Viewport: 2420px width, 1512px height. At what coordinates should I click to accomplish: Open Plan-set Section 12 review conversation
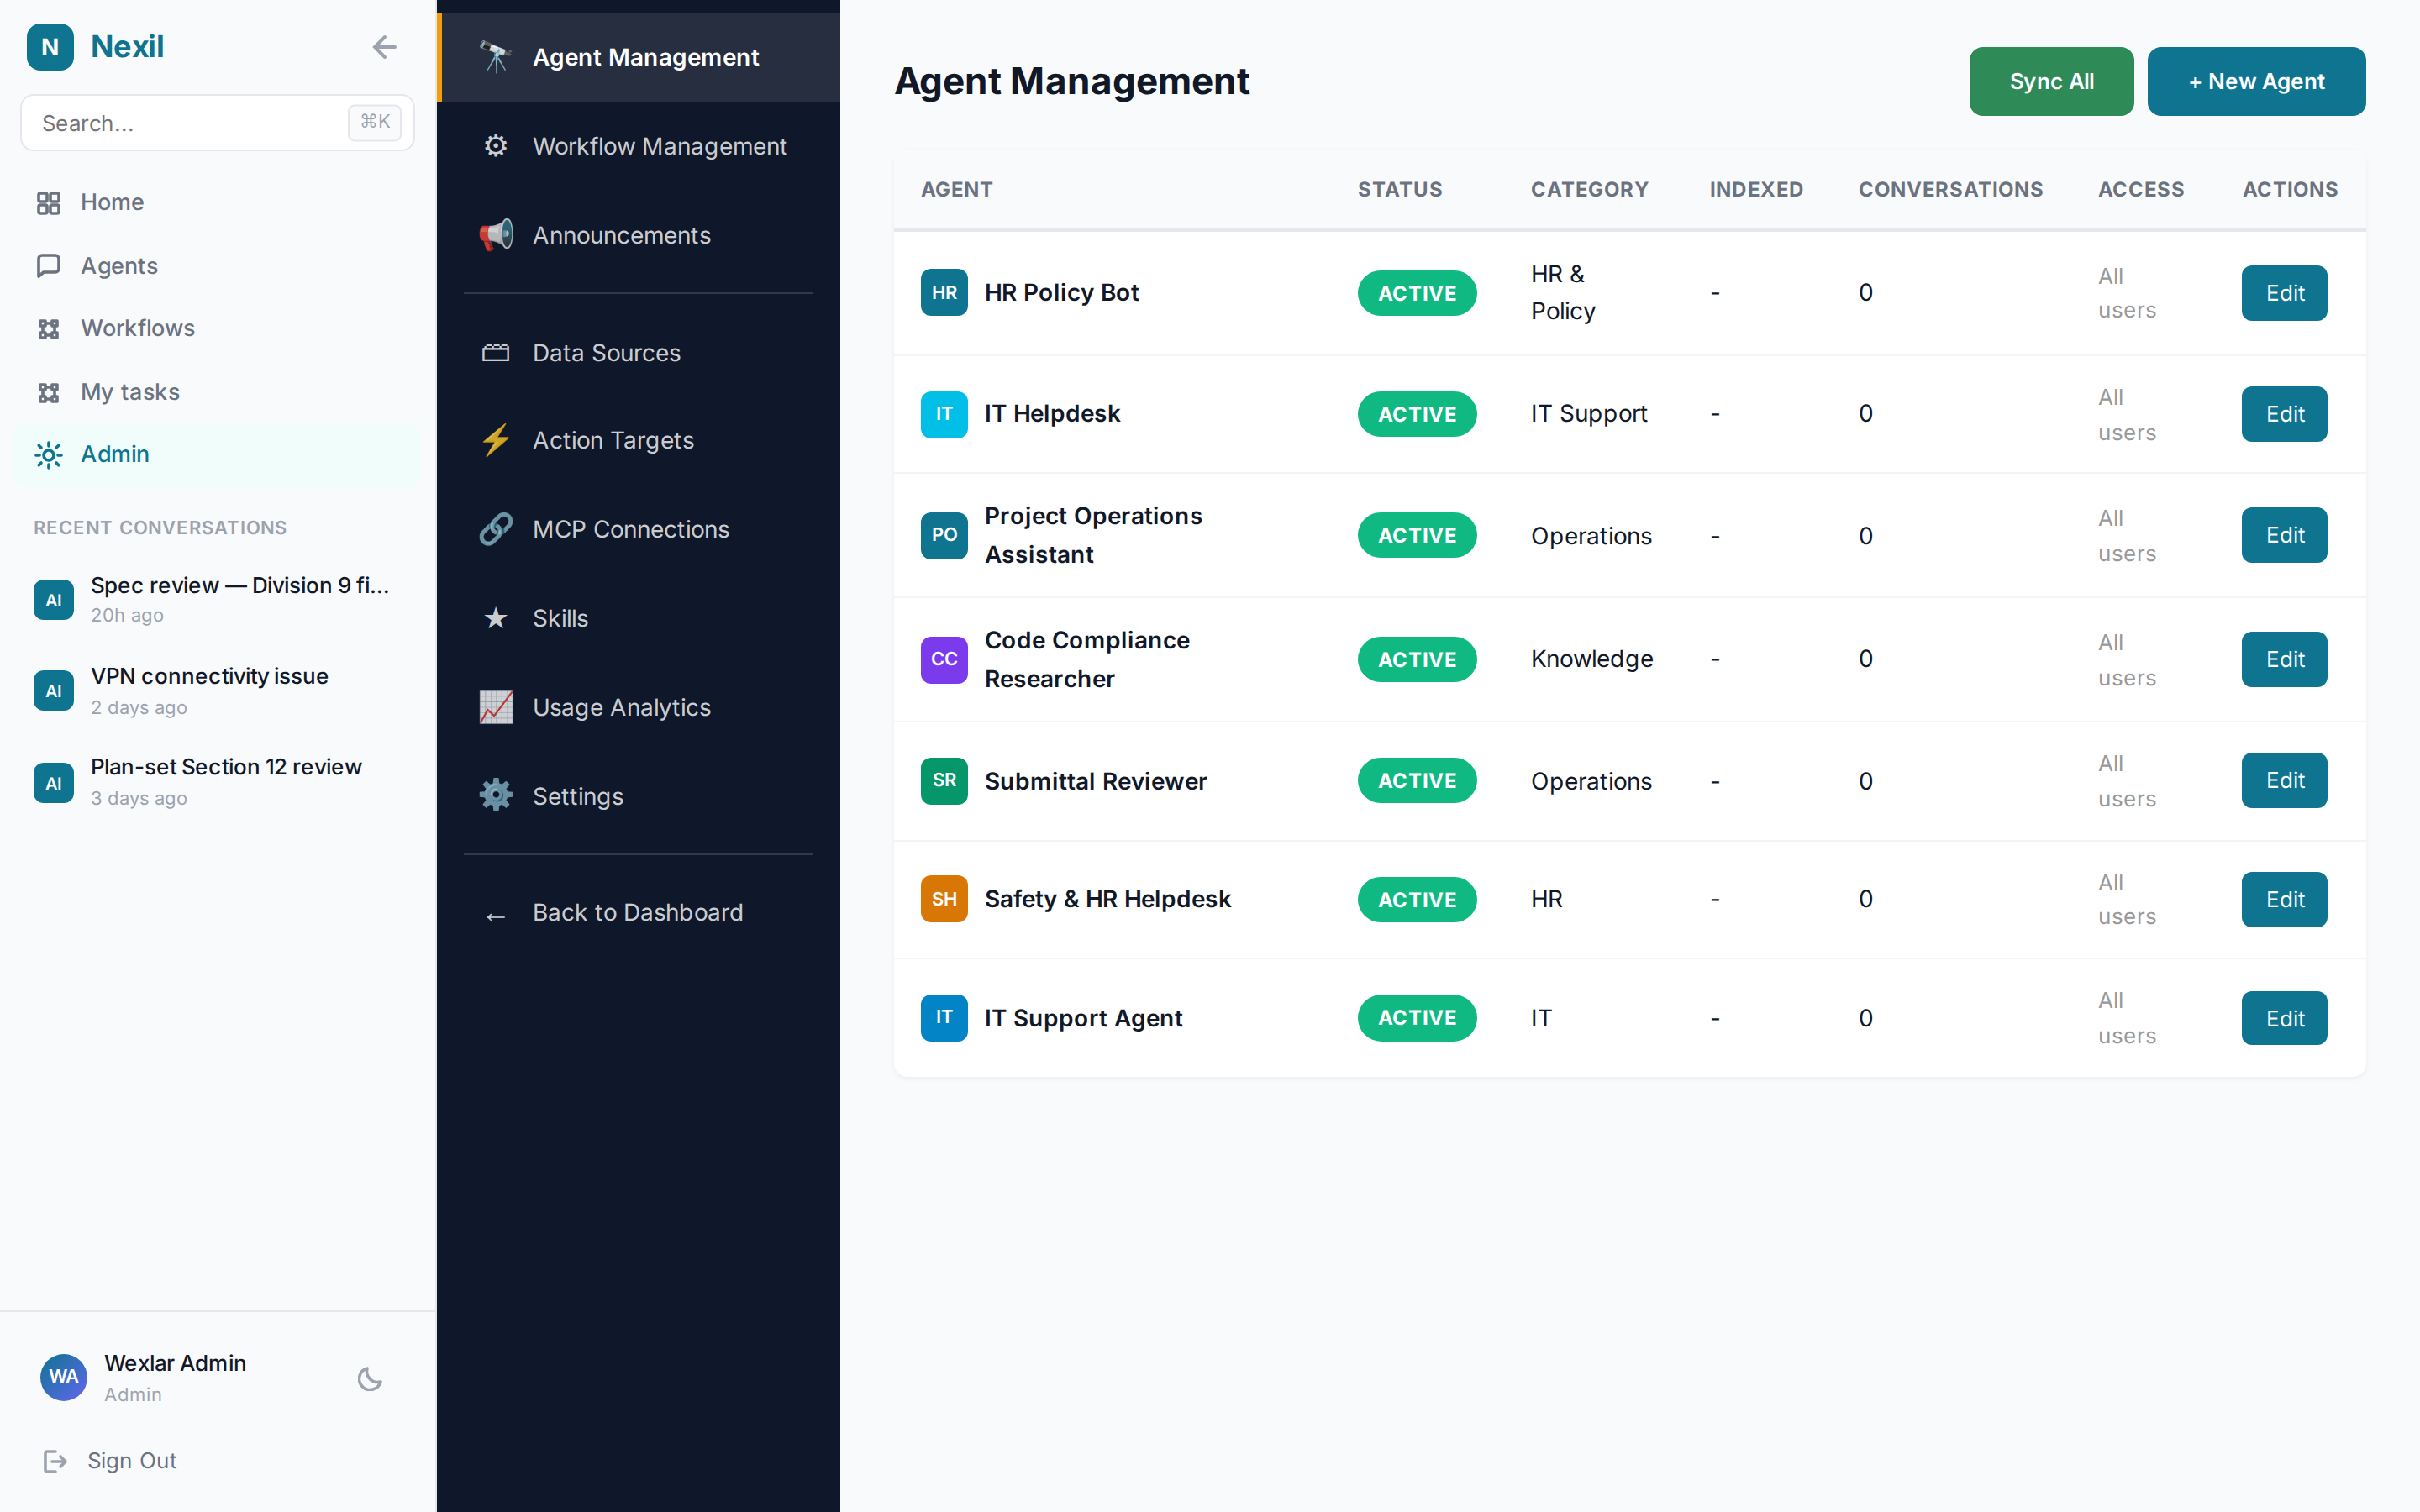(216, 781)
